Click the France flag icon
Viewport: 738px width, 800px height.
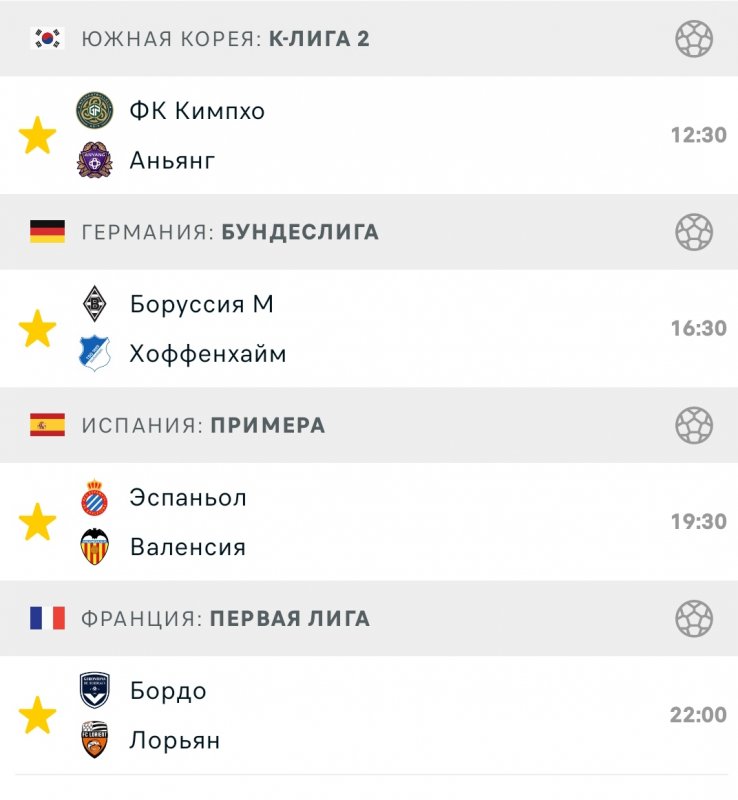click(x=47, y=619)
